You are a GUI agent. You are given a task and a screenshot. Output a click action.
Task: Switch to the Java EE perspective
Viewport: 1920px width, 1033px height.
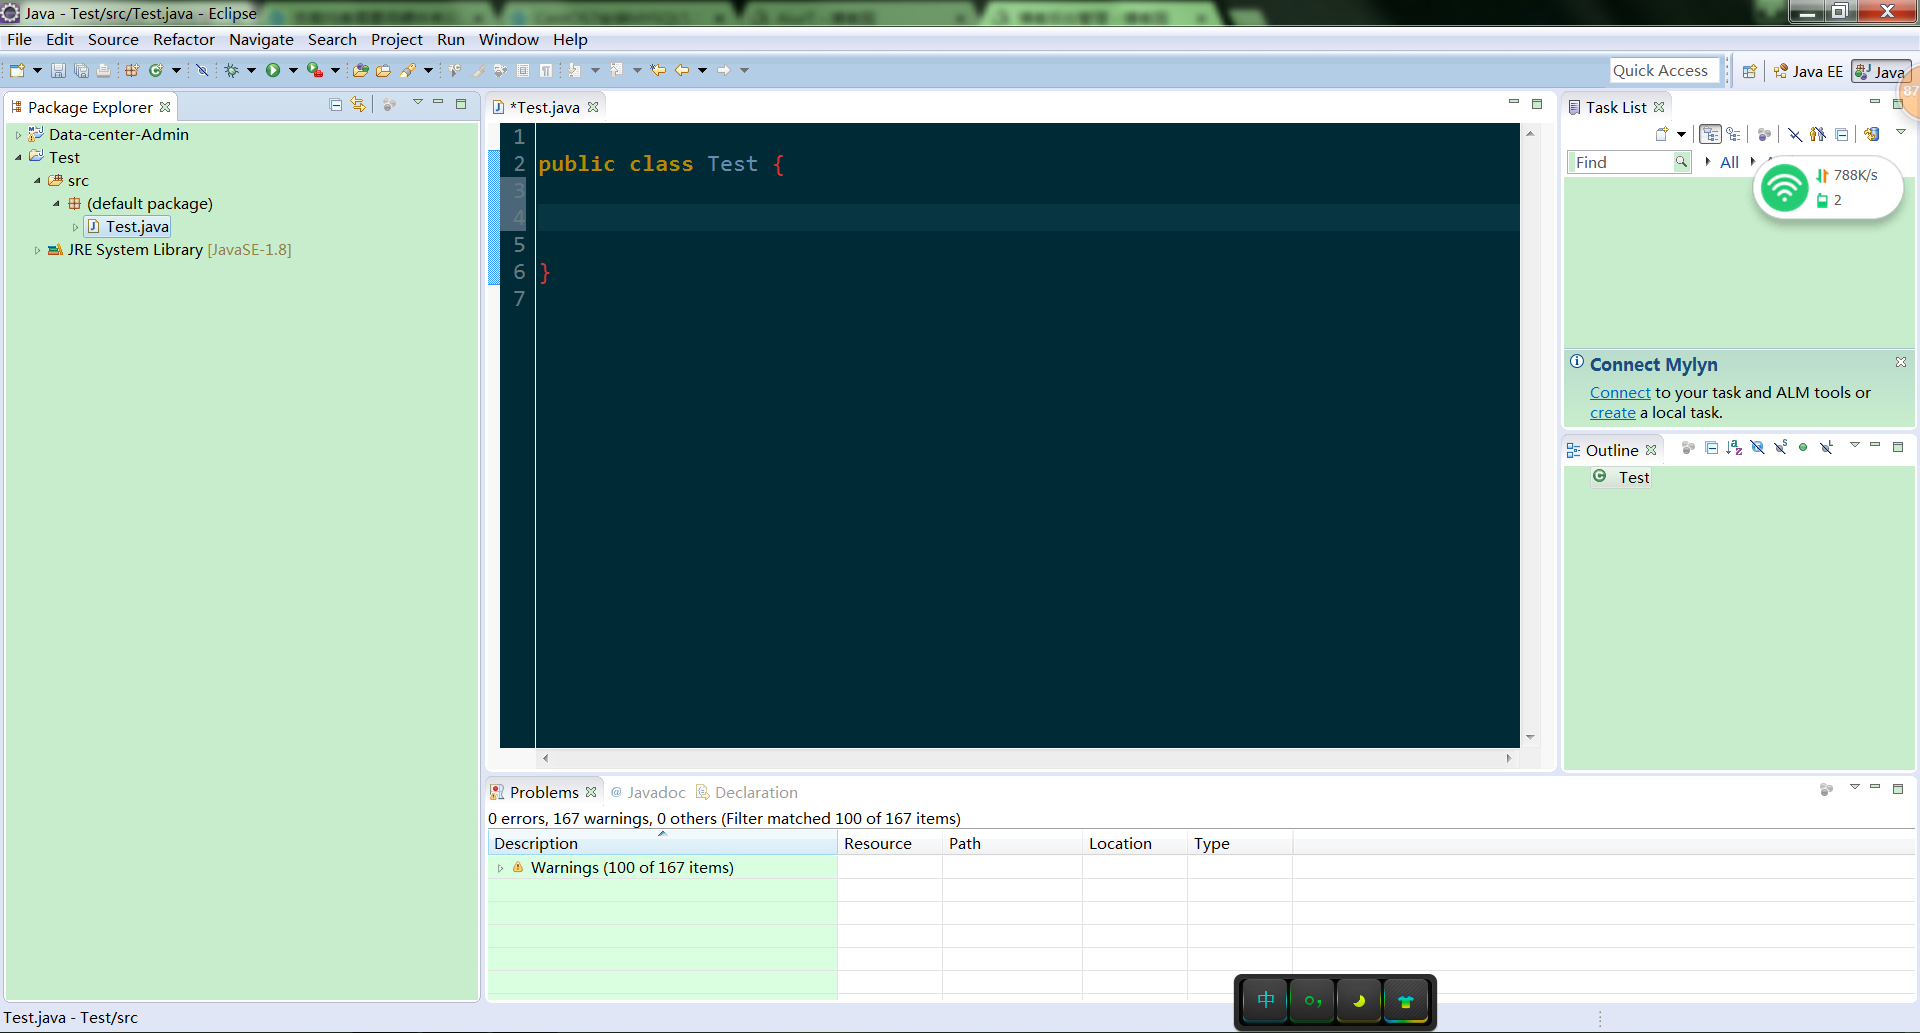pos(1808,71)
